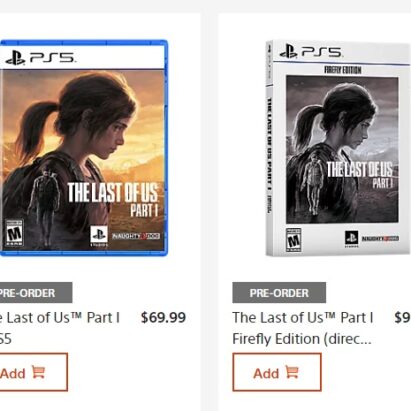Click the ESRB M rating on the Firefly Edition box
This screenshot has height=411, width=411.
tap(294, 240)
